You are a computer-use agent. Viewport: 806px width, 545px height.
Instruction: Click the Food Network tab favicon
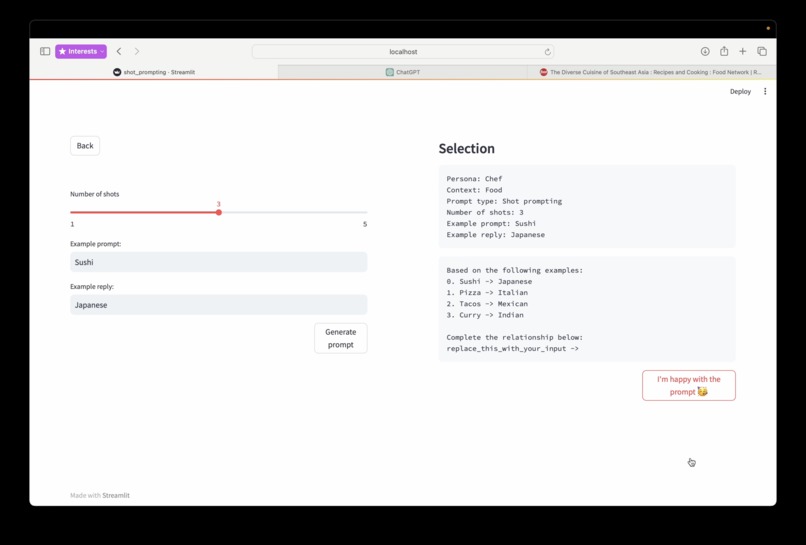543,72
